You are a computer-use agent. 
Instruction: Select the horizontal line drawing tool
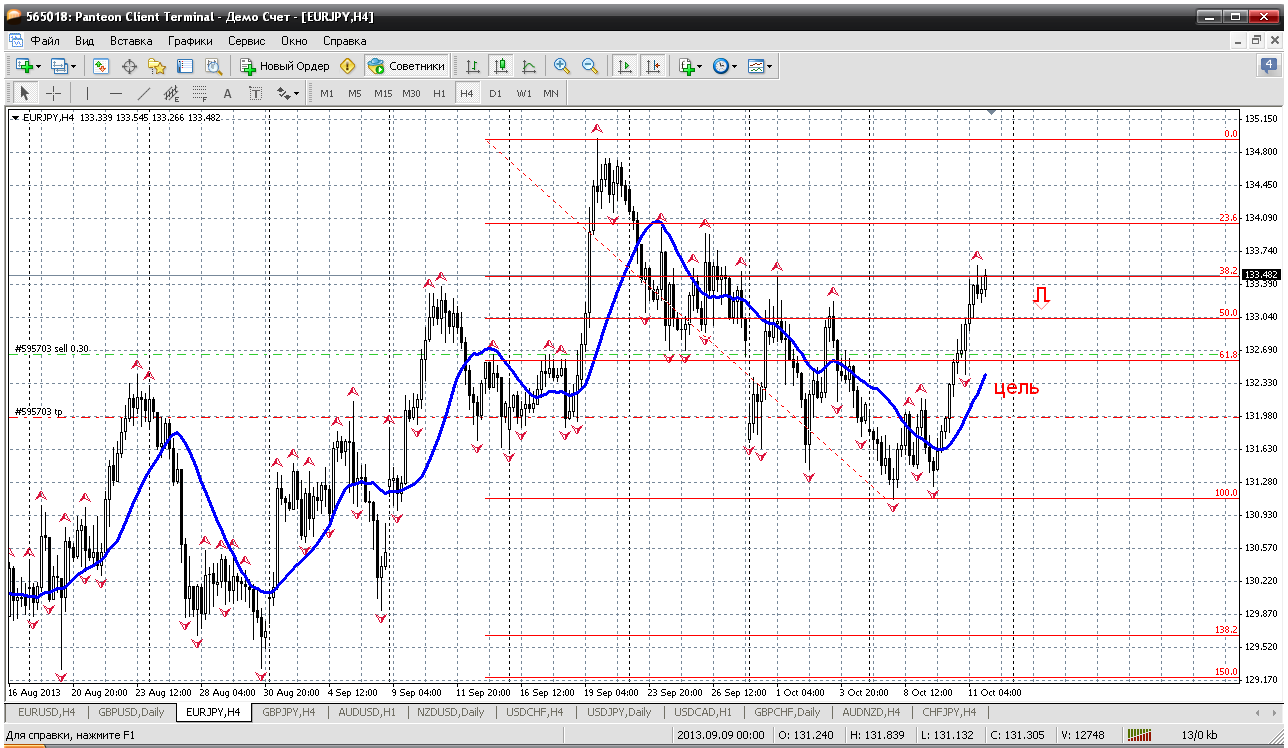point(115,93)
